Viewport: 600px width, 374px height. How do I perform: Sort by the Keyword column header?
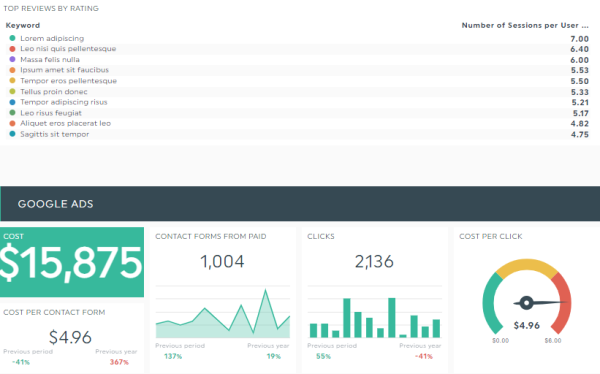(23, 25)
